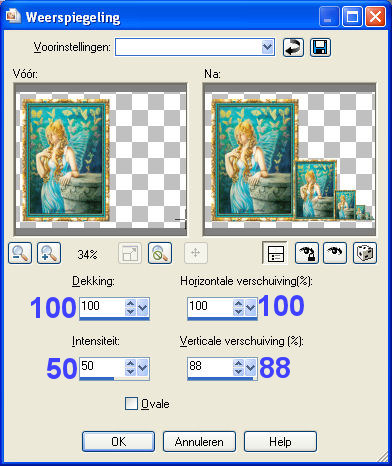Toggle the show/hide previews button
The width and height of the screenshot is (392, 466).
pos(275,253)
